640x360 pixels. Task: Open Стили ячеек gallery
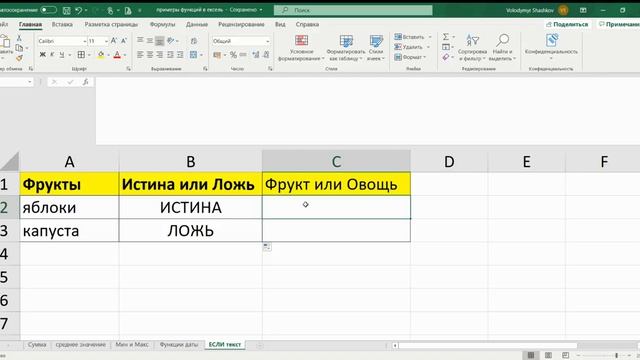coord(376,48)
